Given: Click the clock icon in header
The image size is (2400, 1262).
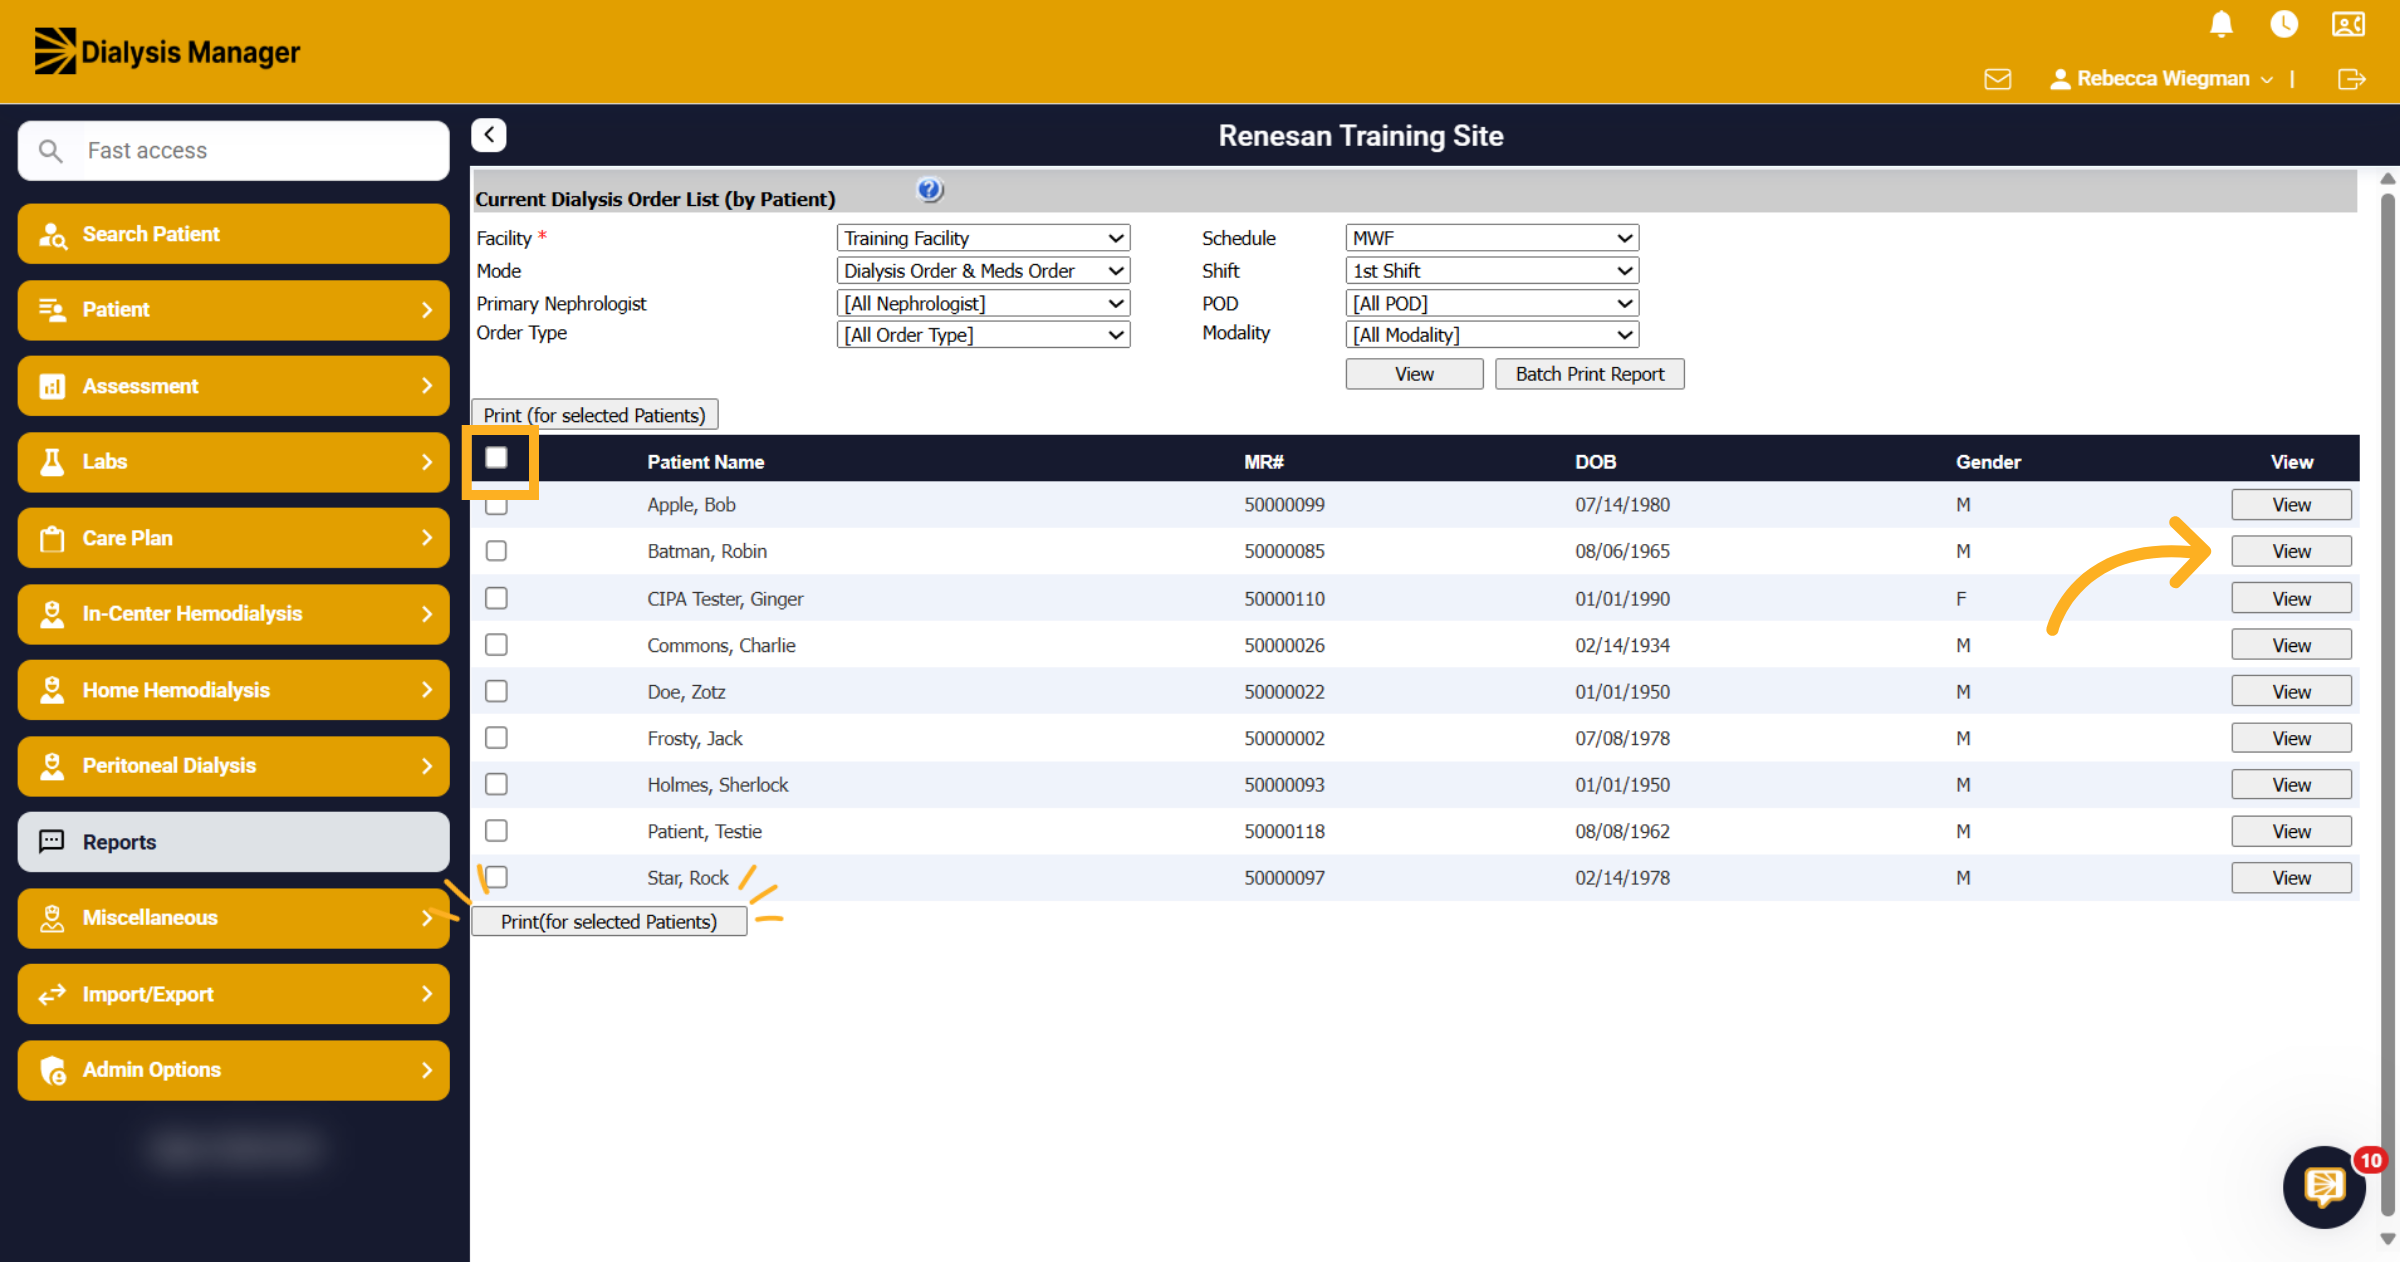Looking at the screenshot, I should click(x=2284, y=24).
